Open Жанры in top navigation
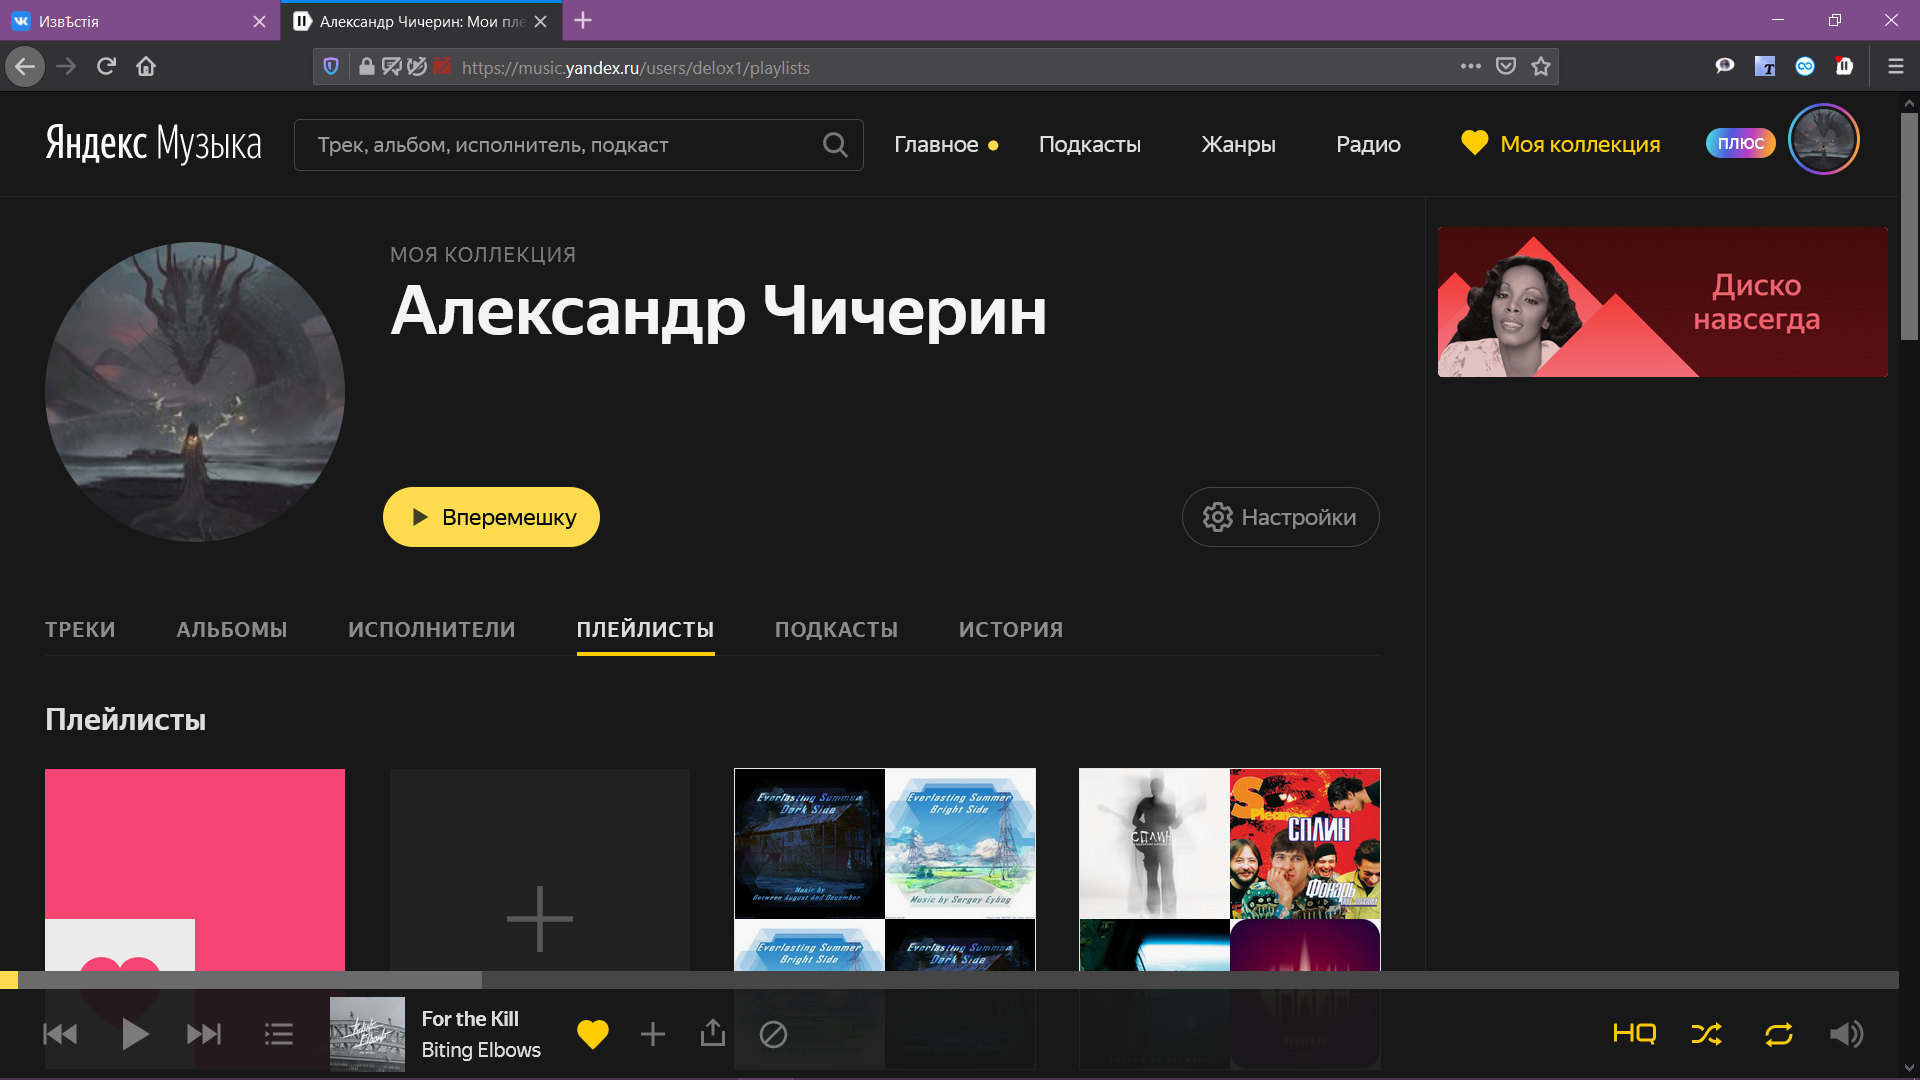The width and height of the screenshot is (1920, 1080). click(x=1238, y=145)
